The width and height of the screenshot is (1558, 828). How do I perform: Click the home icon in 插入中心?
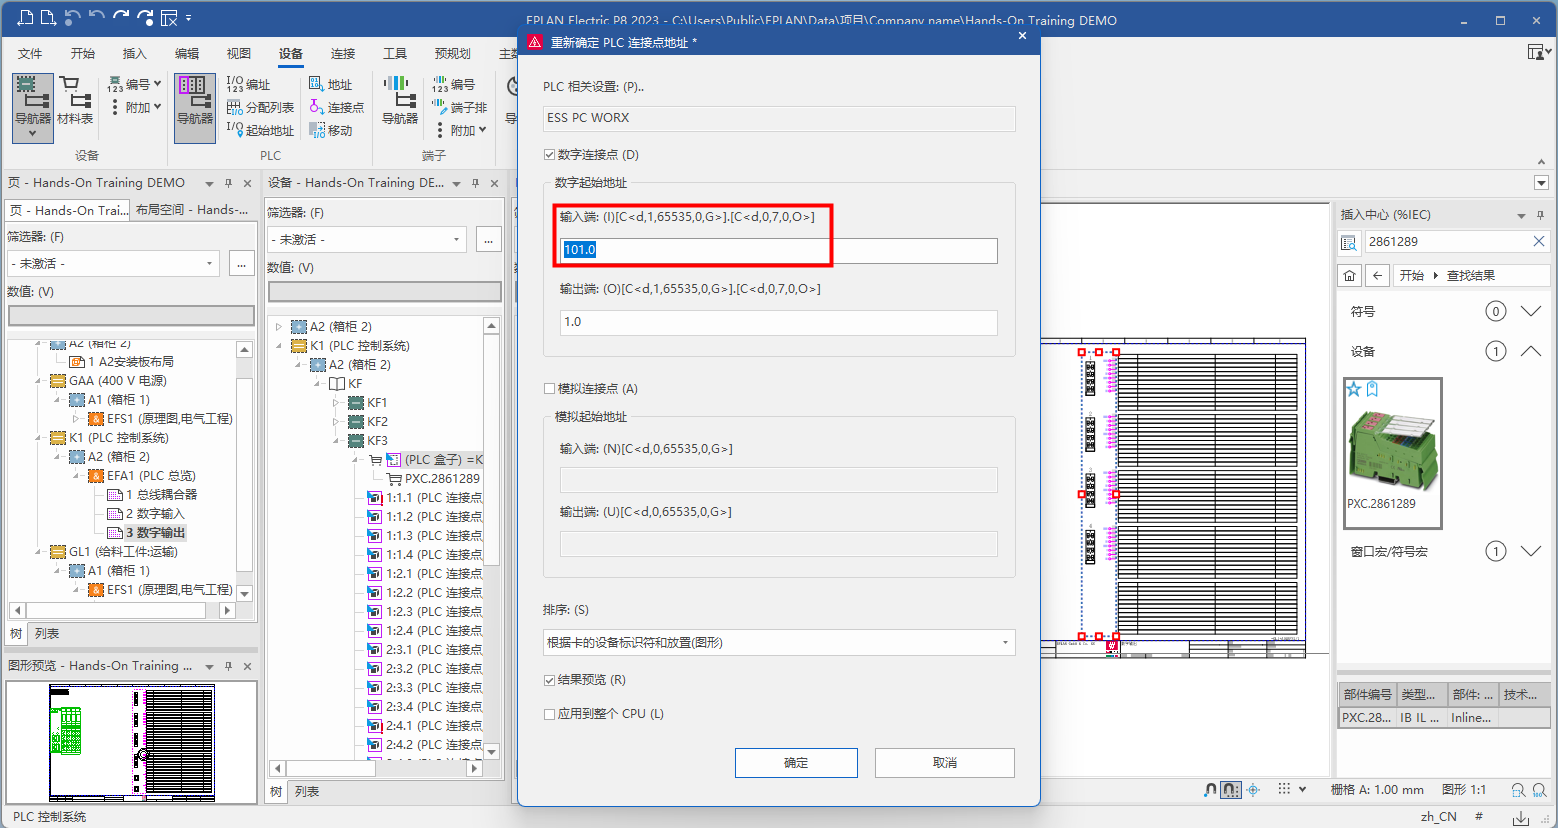point(1350,275)
